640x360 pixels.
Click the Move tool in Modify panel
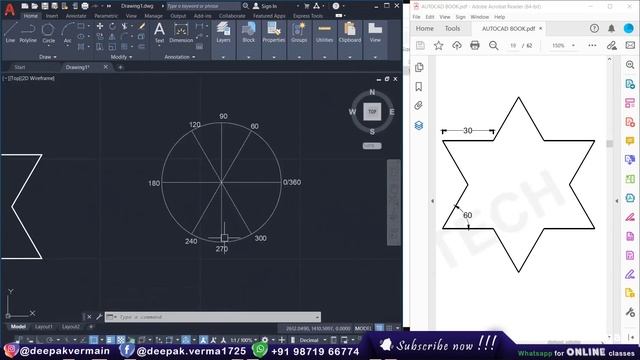pyautogui.click(x=100, y=26)
